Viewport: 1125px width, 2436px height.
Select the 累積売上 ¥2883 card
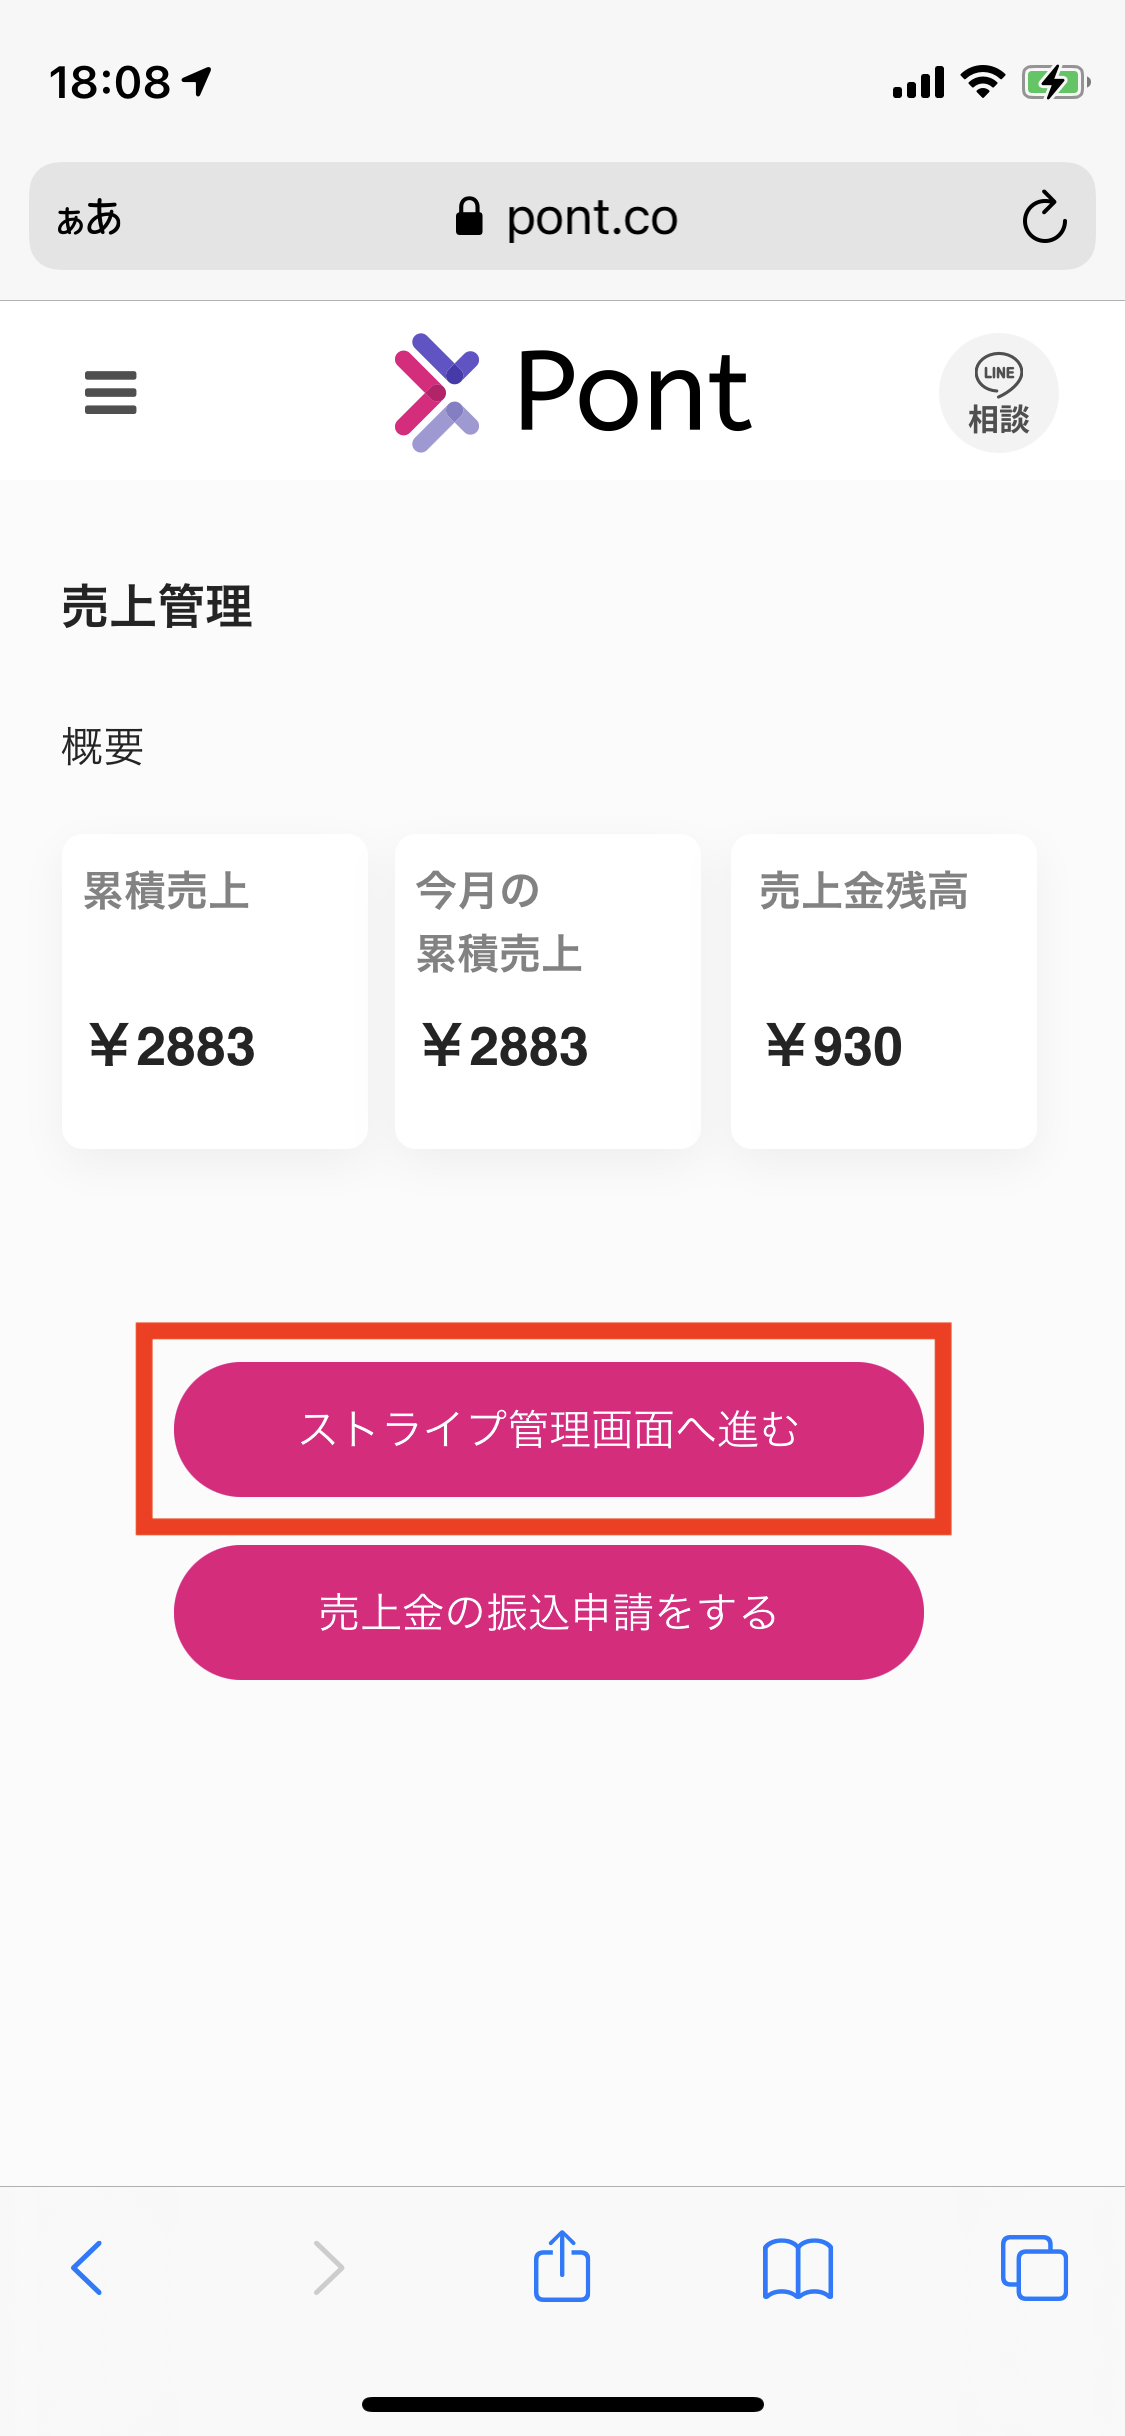(x=215, y=991)
